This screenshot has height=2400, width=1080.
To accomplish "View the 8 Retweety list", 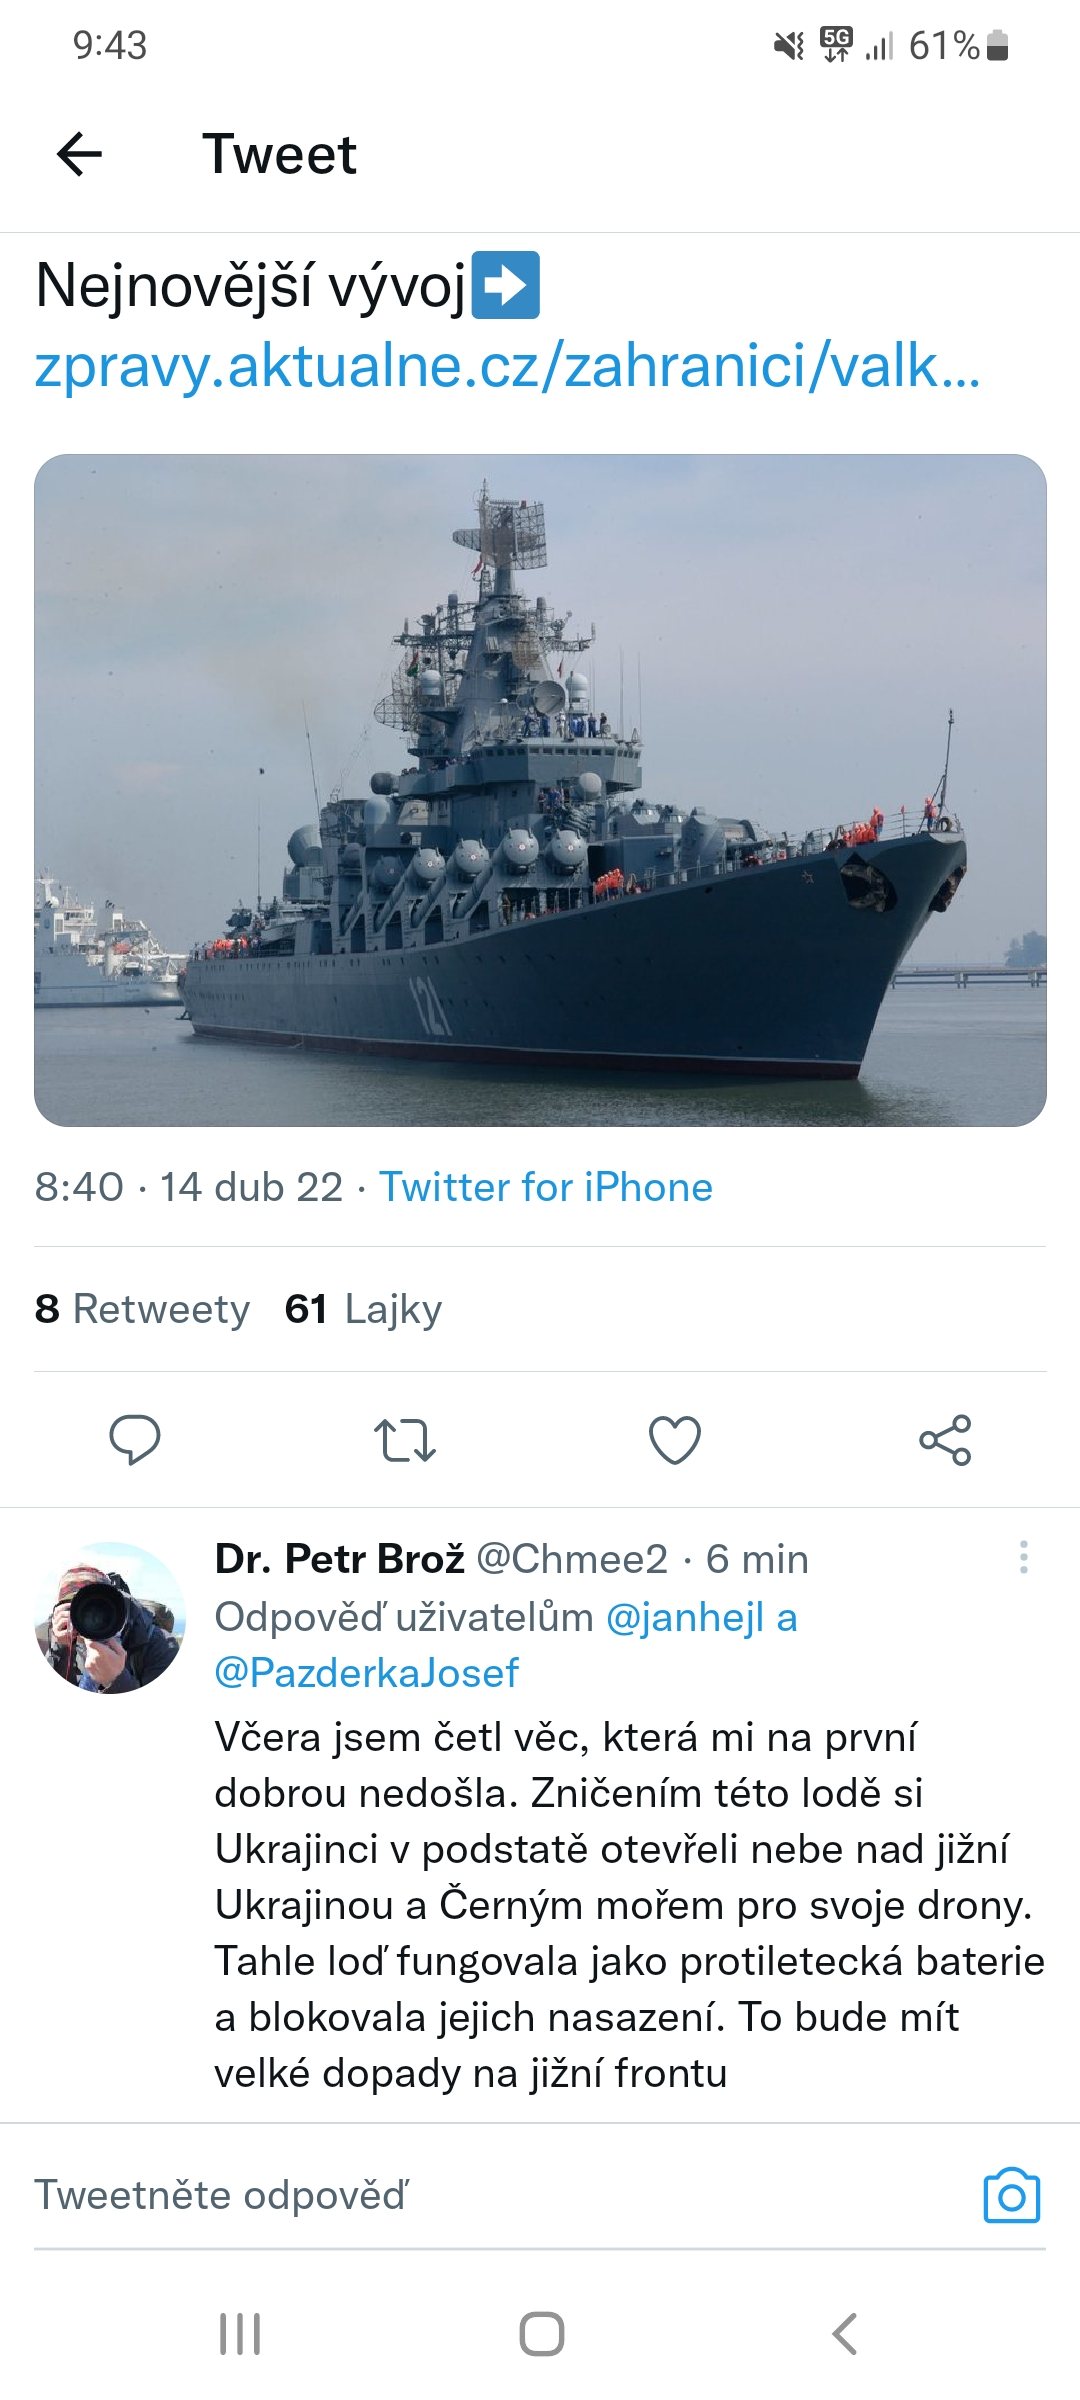I will pos(142,1309).
